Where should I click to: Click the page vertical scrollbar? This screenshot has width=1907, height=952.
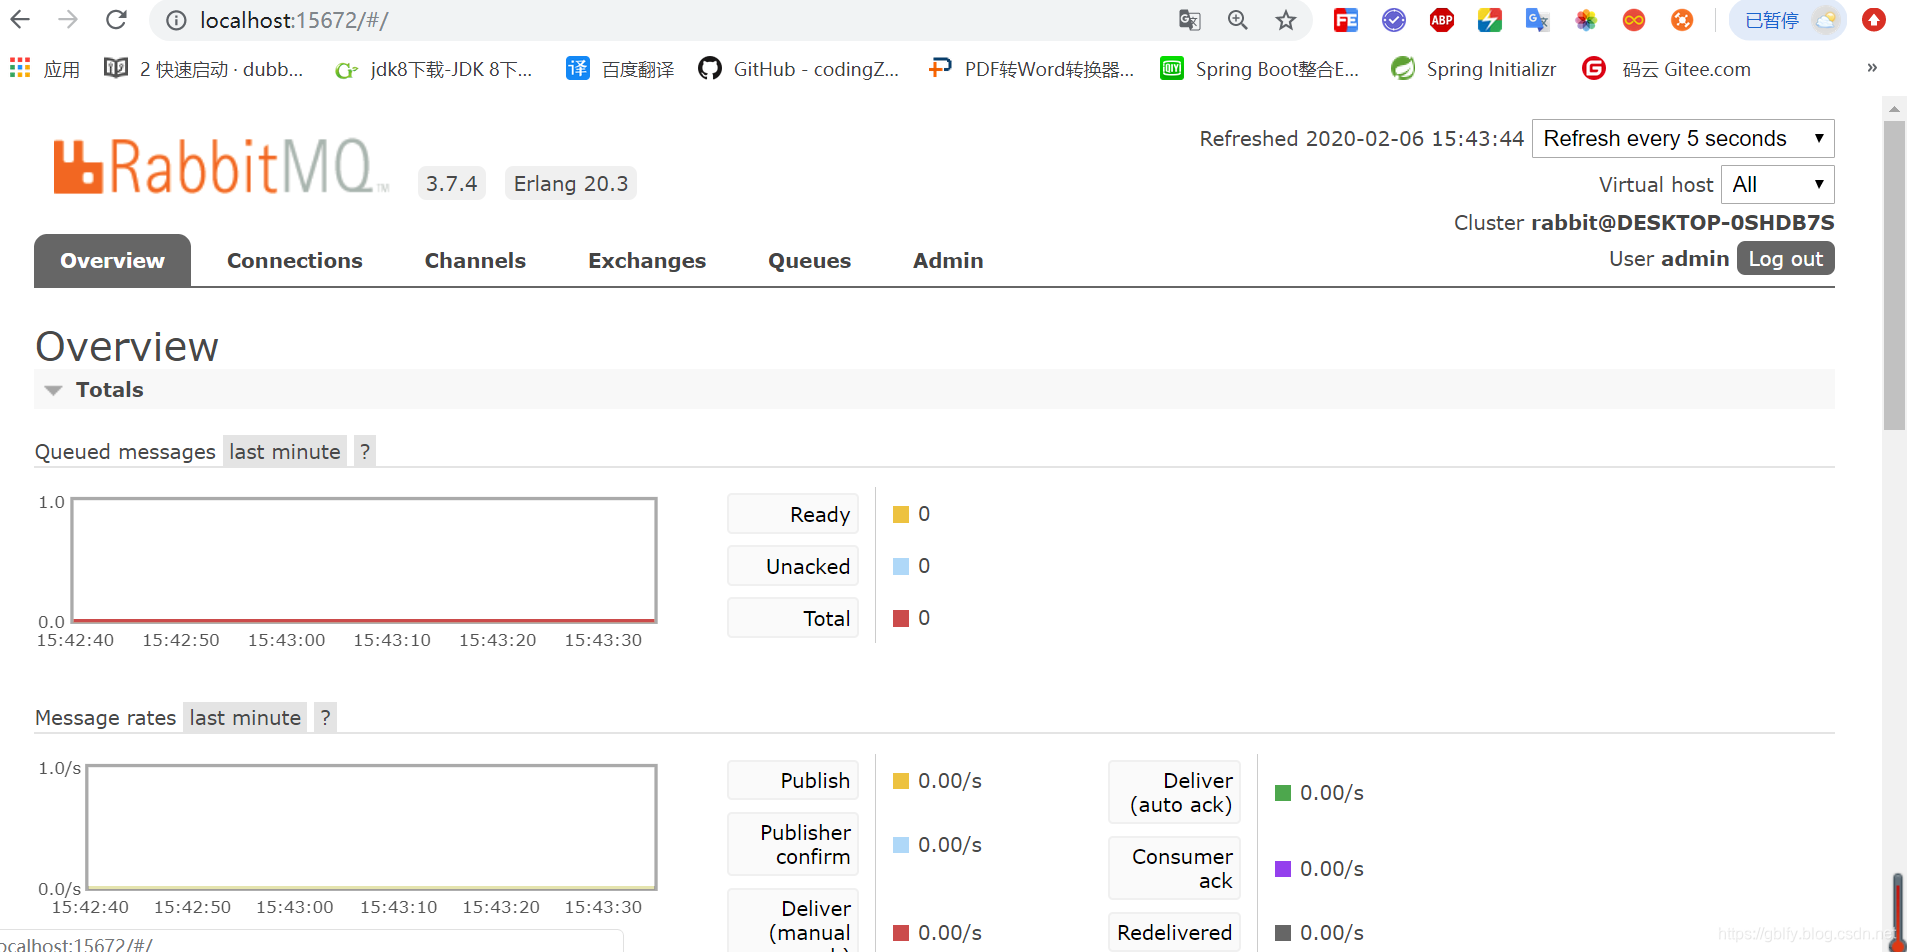tap(1894, 275)
